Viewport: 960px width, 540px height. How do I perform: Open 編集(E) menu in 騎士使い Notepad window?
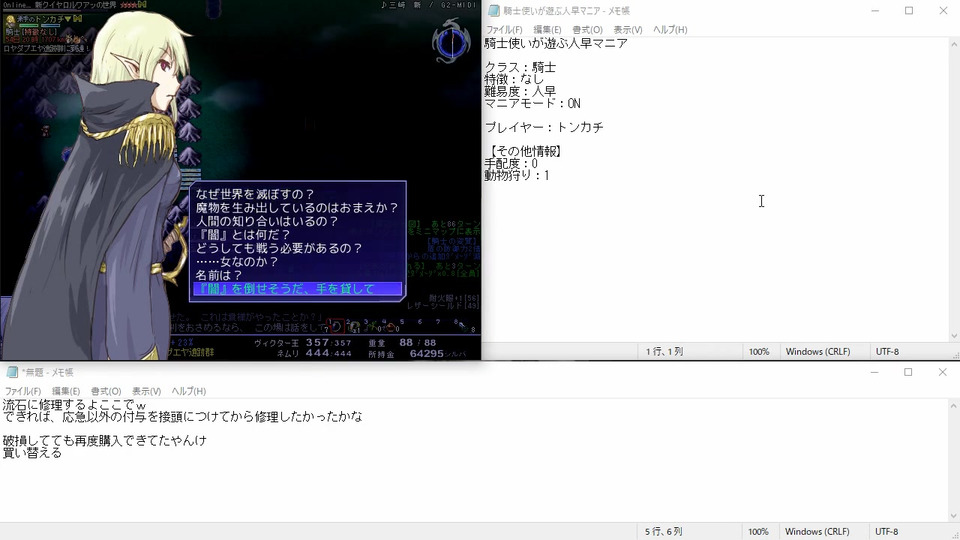point(547,29)
